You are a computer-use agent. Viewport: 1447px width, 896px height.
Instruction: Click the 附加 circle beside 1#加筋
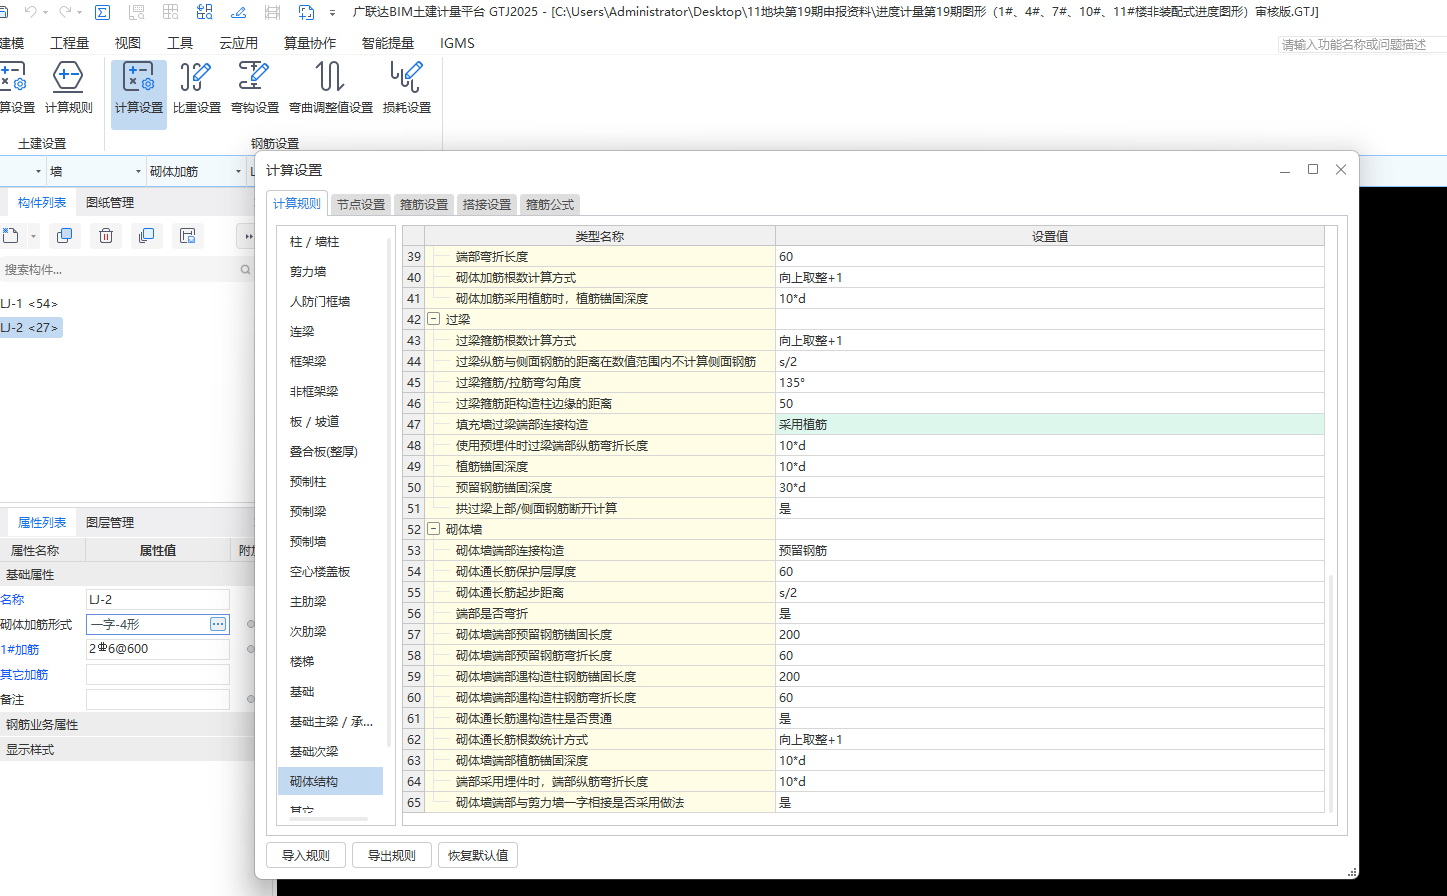pos(251,650)
